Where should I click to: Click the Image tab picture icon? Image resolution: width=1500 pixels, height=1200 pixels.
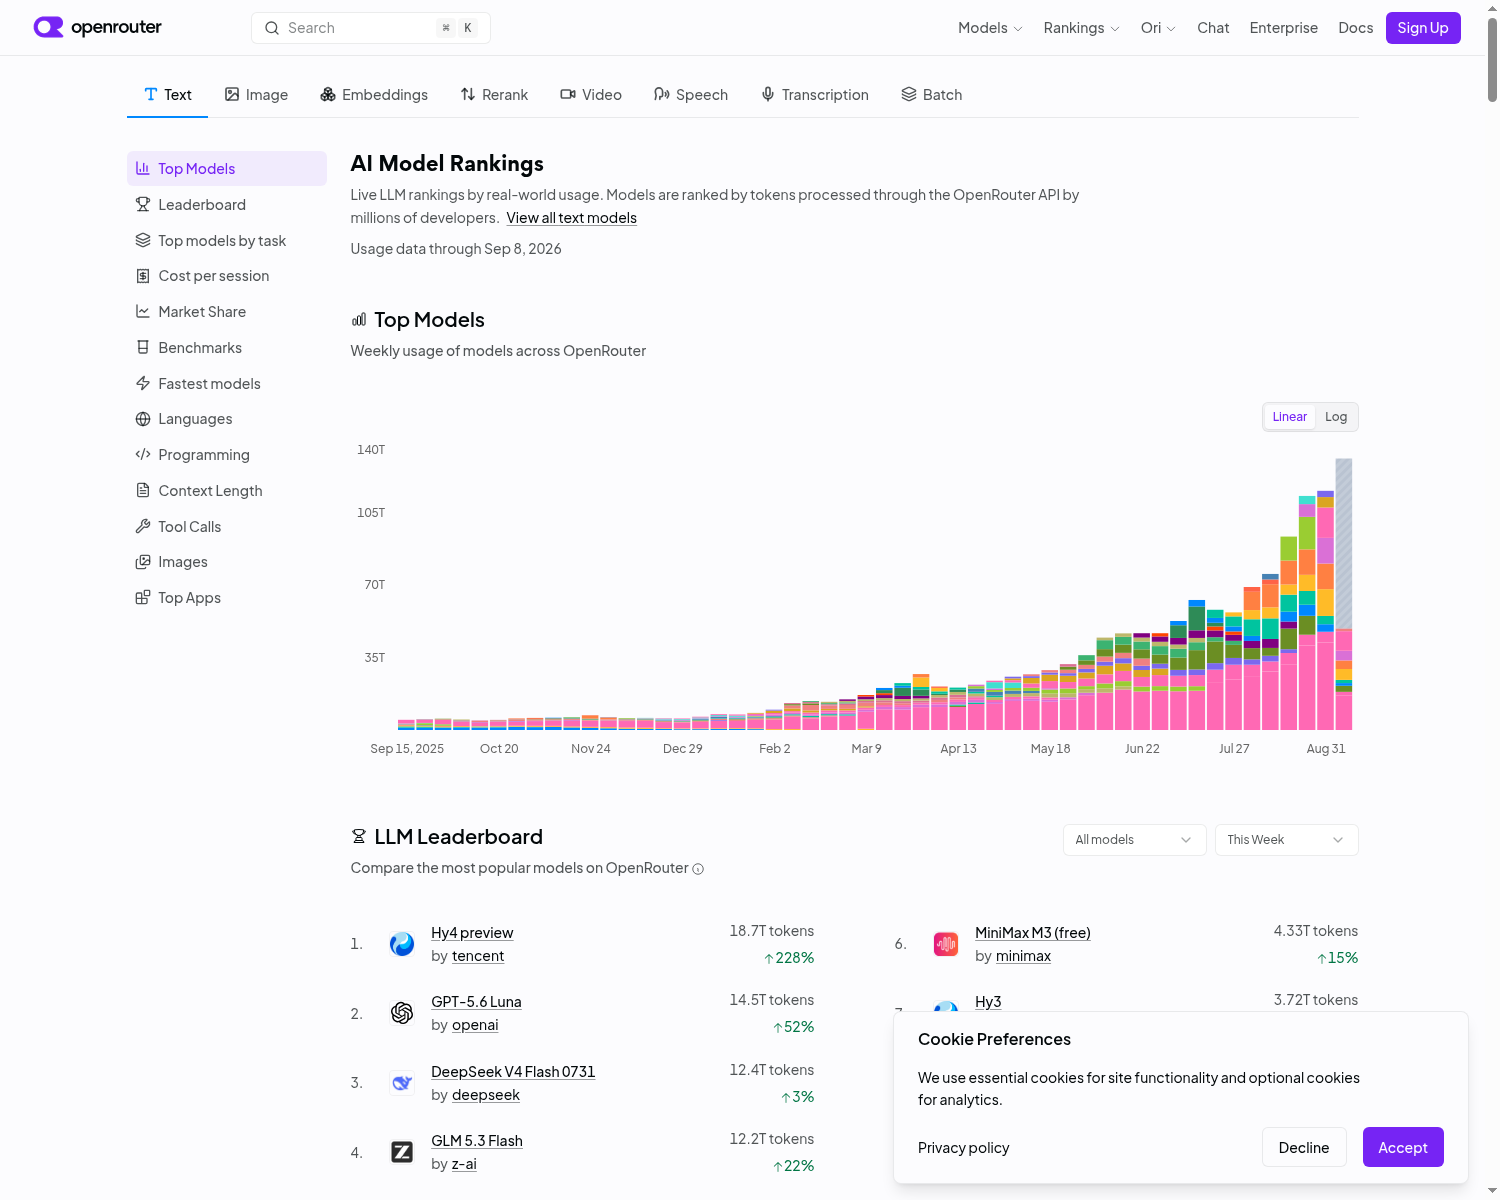click(232, 94)
